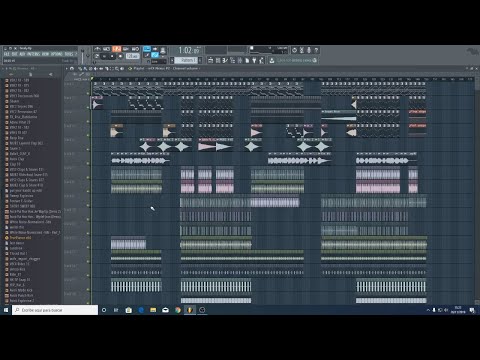This screenshot has width=480, height=360.
Task: Click the download arrow icon beside news panel
Action: point(271,60)
